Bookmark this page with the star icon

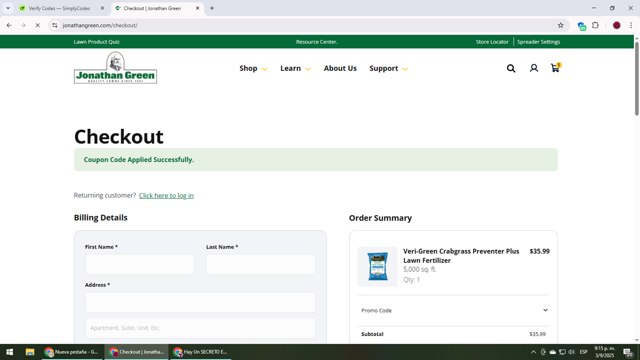pos(560,25)
